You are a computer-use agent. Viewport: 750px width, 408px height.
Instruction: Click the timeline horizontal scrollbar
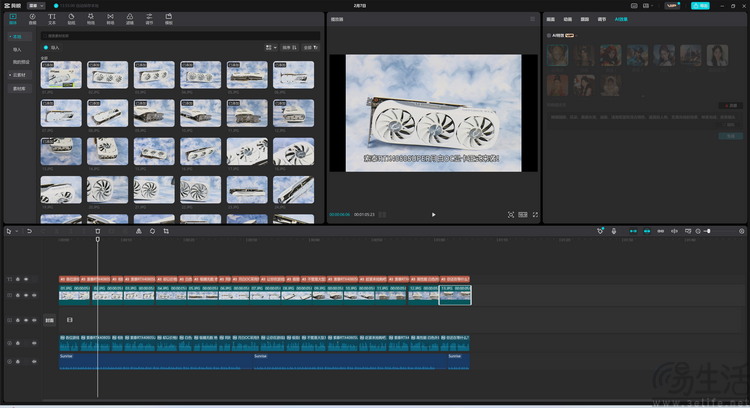pyautogui.click(x=392, y=400)
